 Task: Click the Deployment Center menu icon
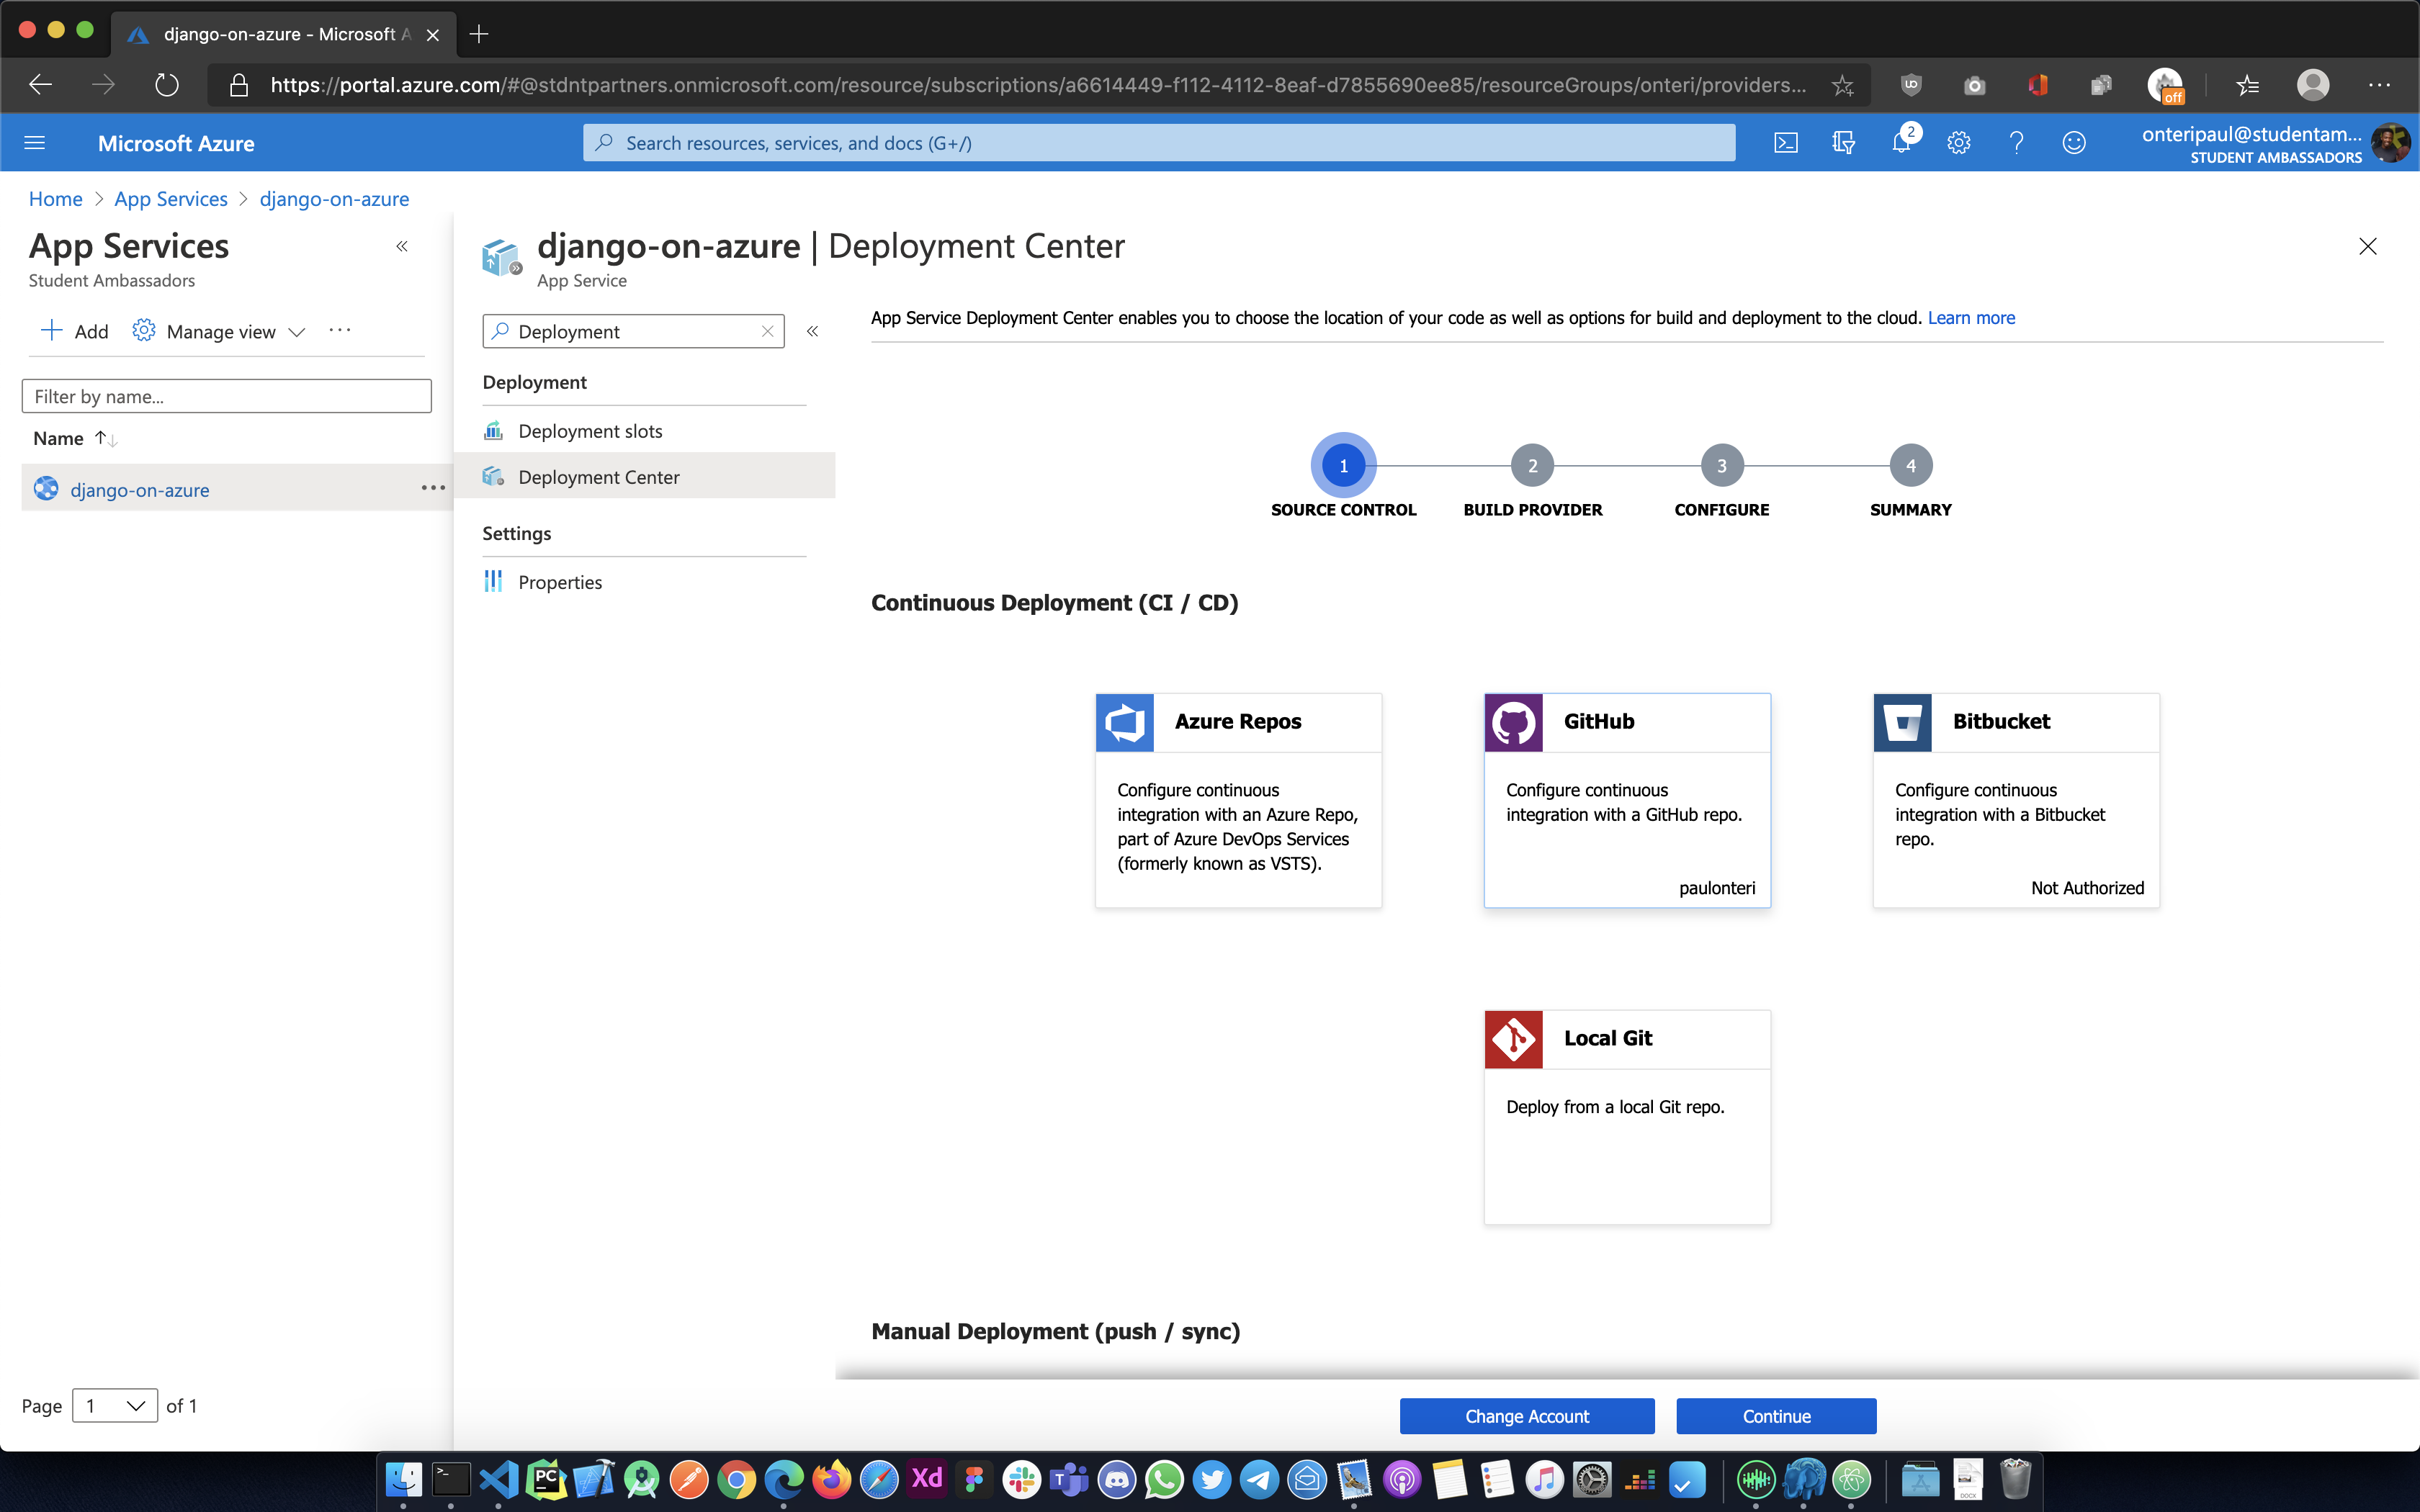pyautogui.click(x=493, y=475)
